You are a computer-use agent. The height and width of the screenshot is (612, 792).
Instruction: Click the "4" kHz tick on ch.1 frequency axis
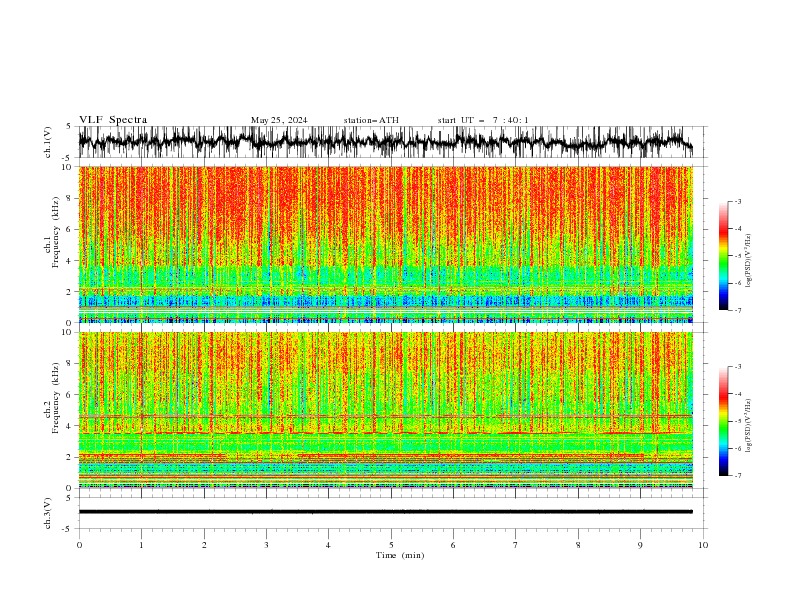[69, 261]
